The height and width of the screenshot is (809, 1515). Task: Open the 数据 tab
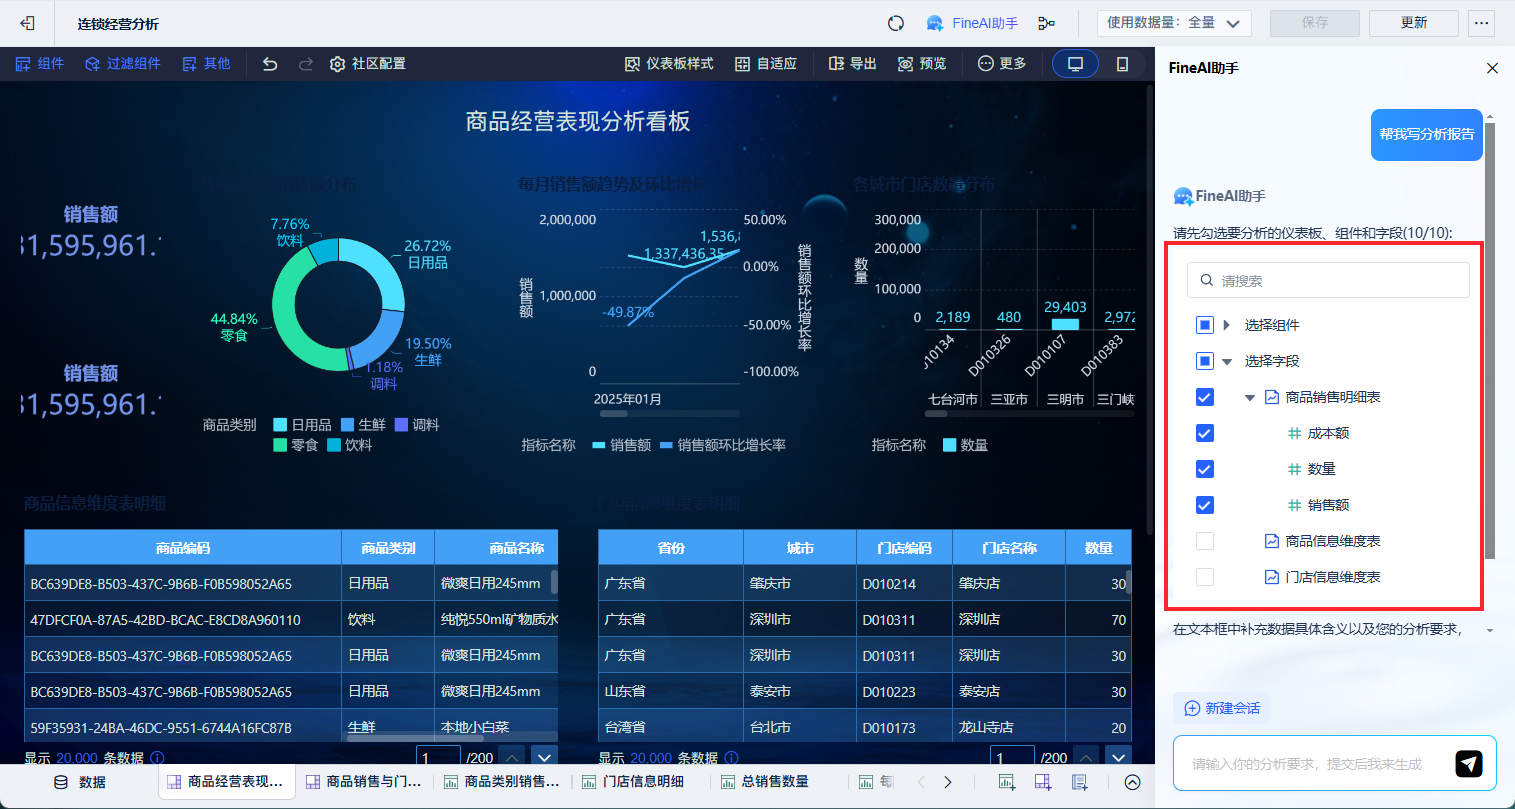click(80, 782)
